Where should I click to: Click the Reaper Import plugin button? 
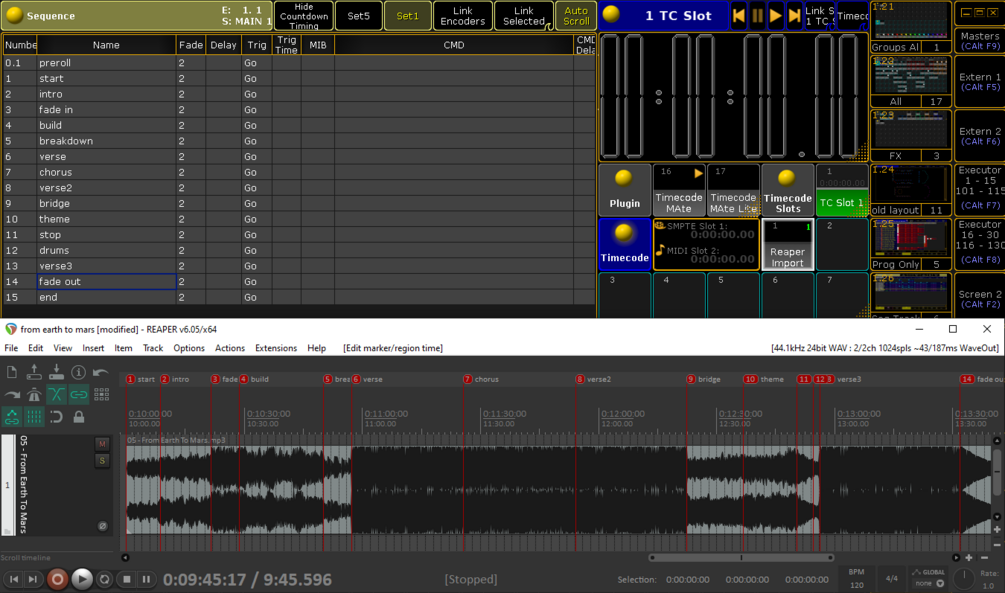[x=787, y=245]
